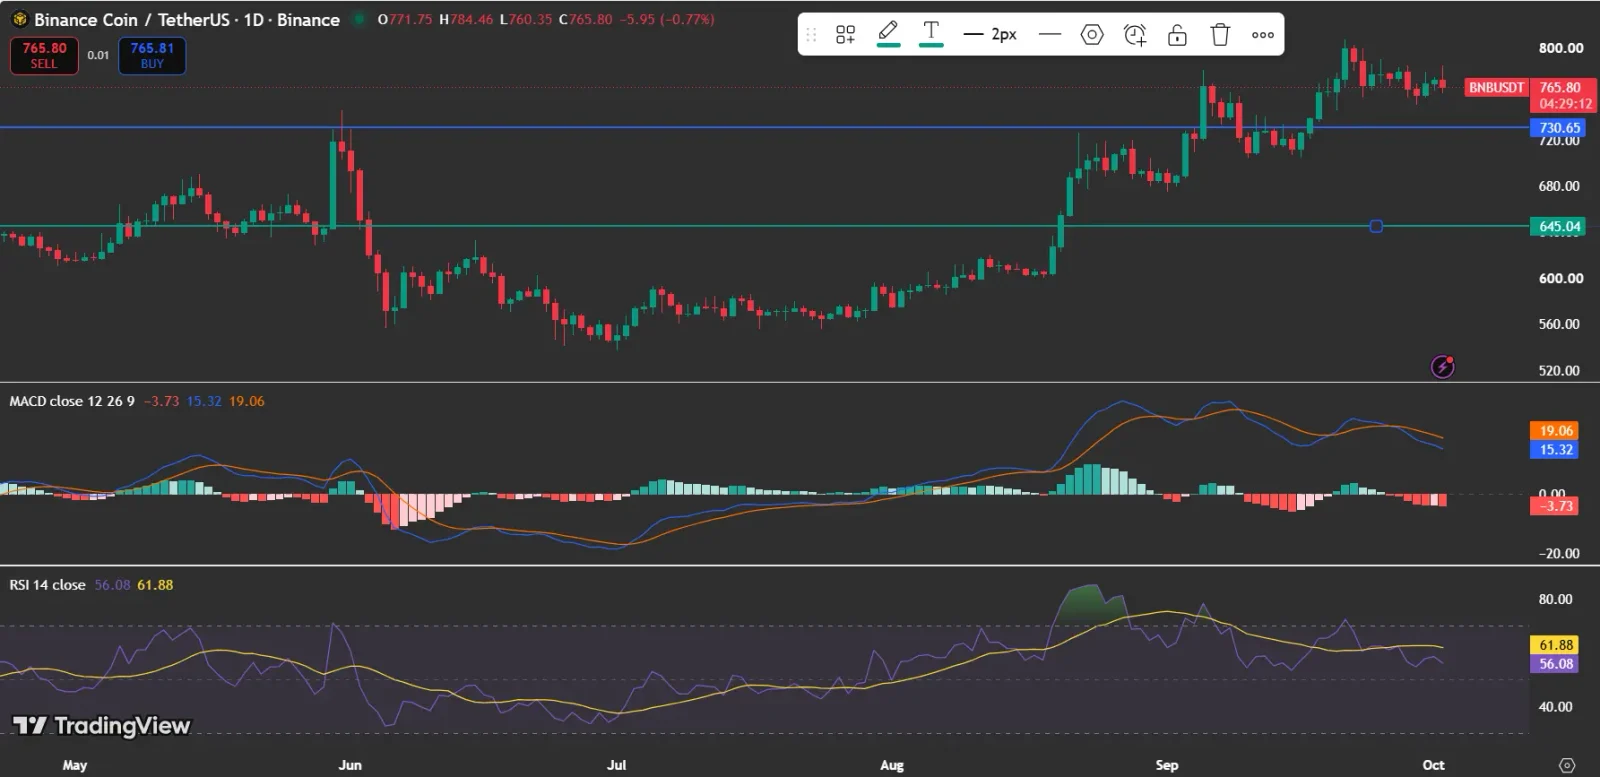1600x777 pixels.
Task: Open drawing settings hexagon icon
Action: [x=1092, y=35]
